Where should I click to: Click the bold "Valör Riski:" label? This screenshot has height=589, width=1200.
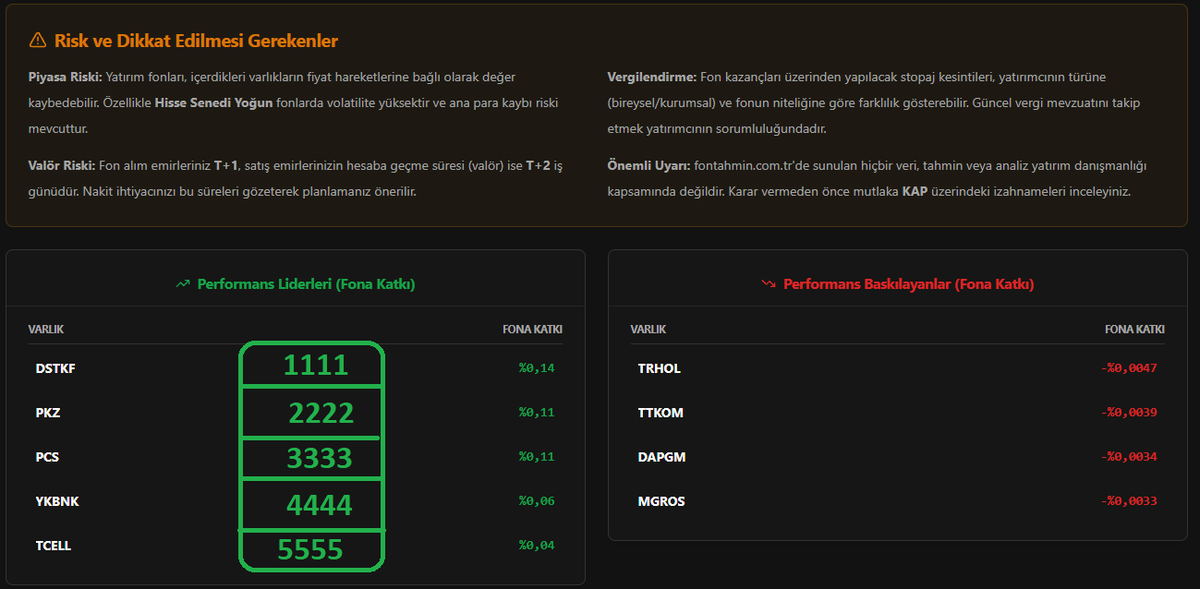(62, 165)
